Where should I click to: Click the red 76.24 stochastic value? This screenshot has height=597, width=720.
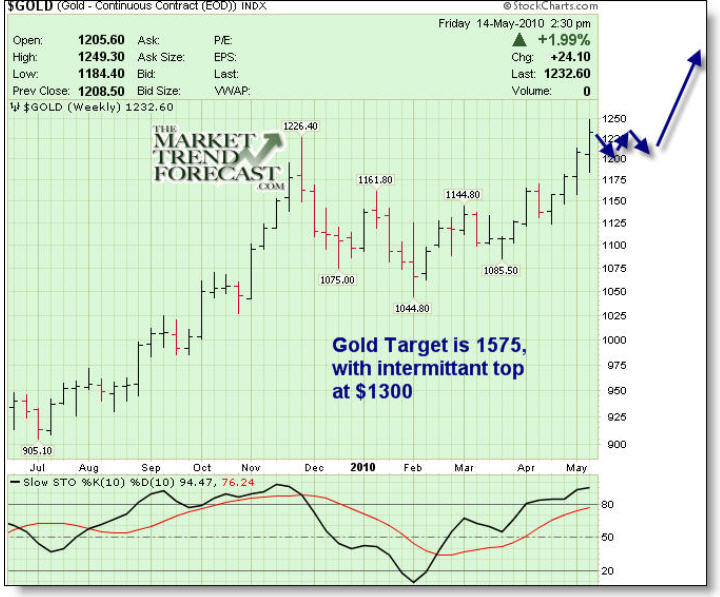(x=238, y=482)
